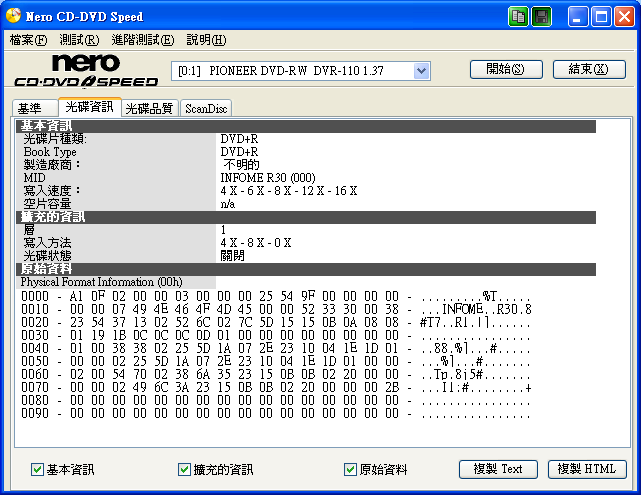
Task: Click the 基本資訊 section header
Action: pos(306,126)
